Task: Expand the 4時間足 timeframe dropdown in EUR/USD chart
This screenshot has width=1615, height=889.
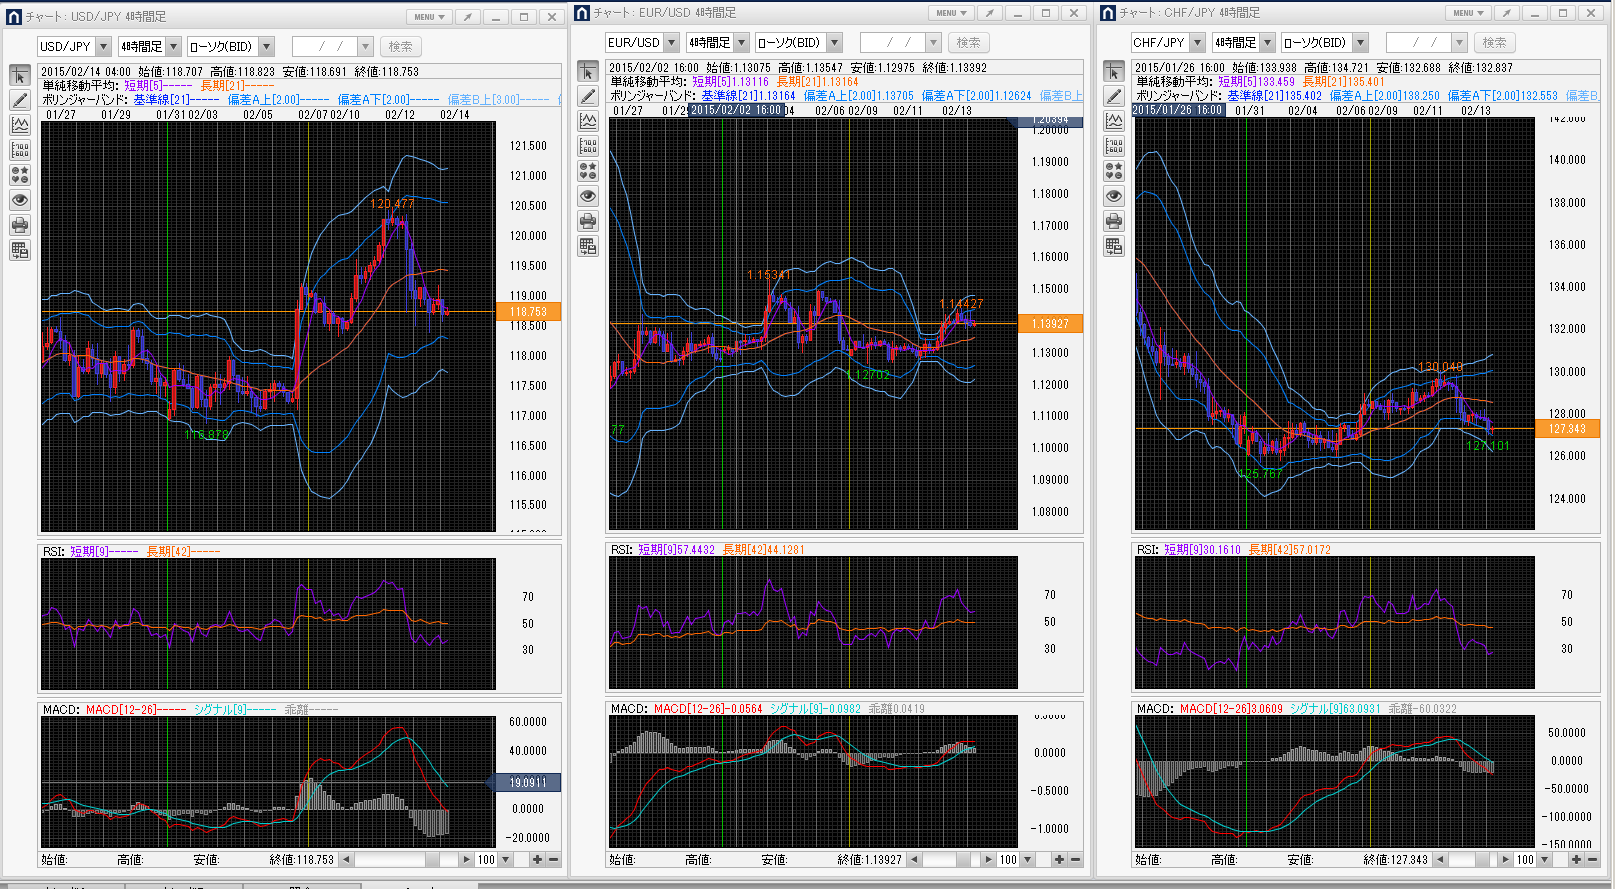Action: pos(741,43)
